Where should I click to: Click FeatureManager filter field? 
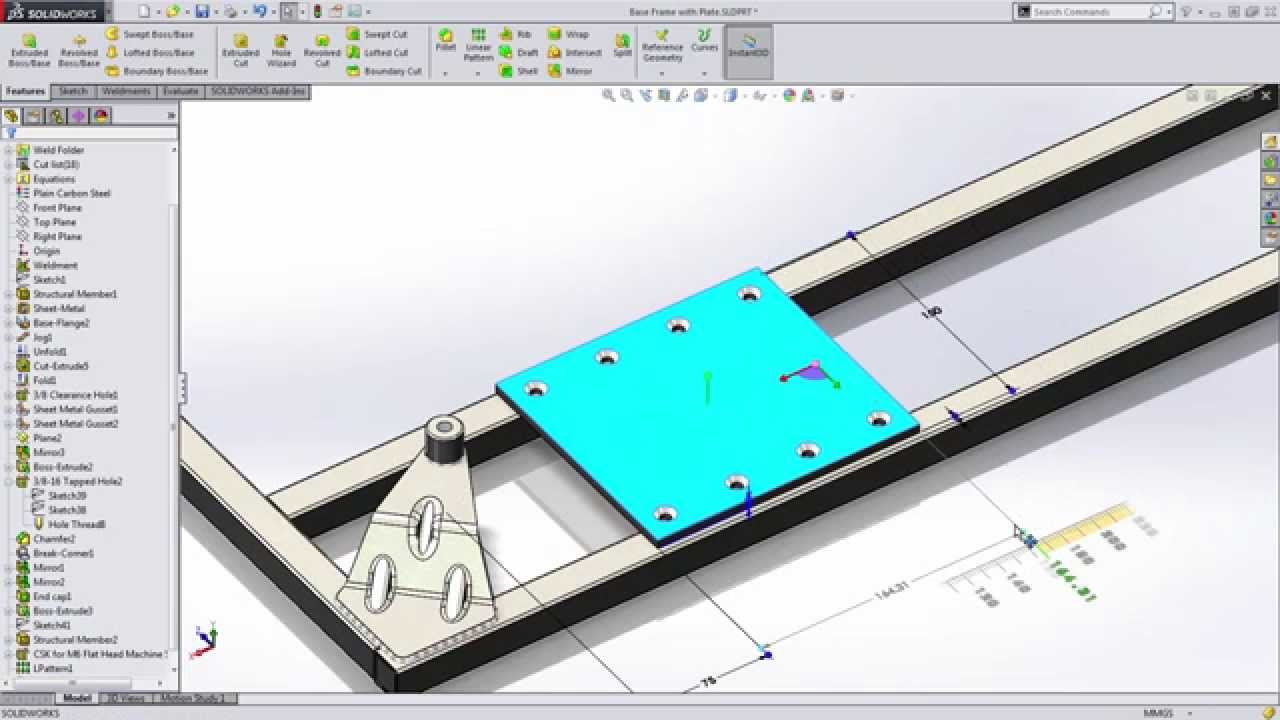tap(90, 133)
